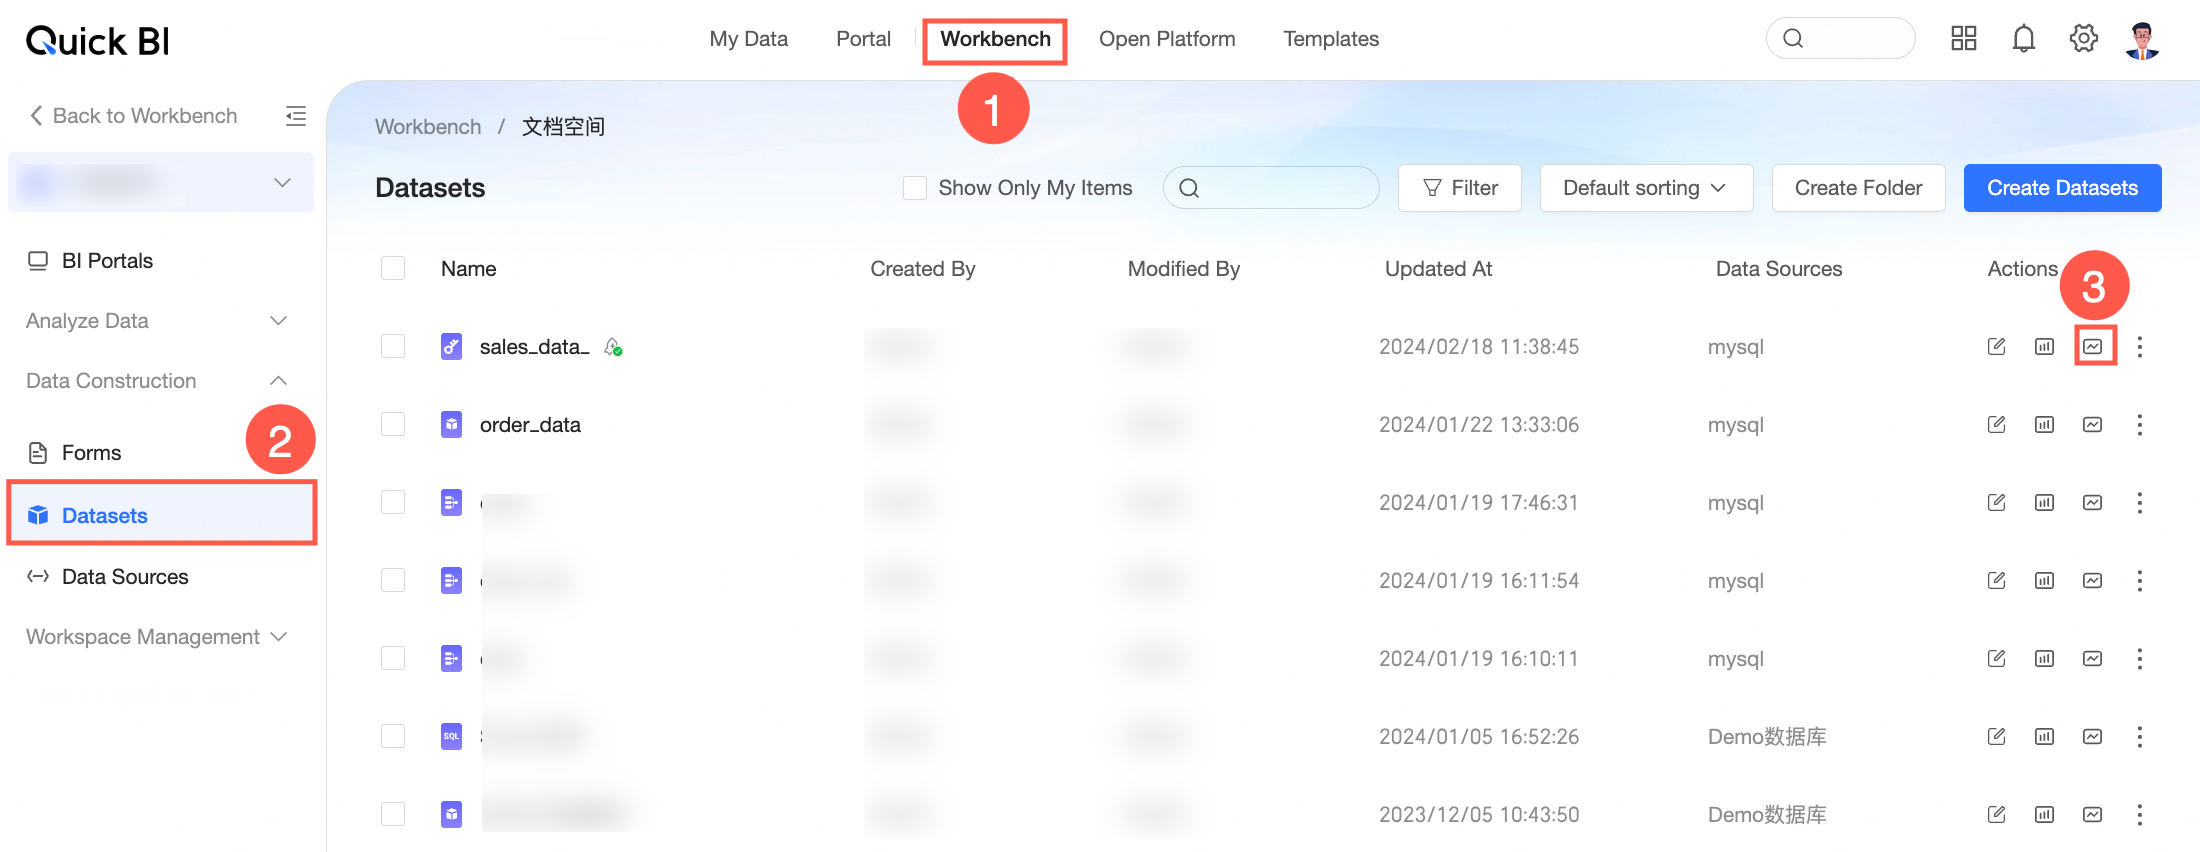Click the 文档空间 breadcrumb
The width and height of the screenshot is (2200, 852).
coord(563,127)
